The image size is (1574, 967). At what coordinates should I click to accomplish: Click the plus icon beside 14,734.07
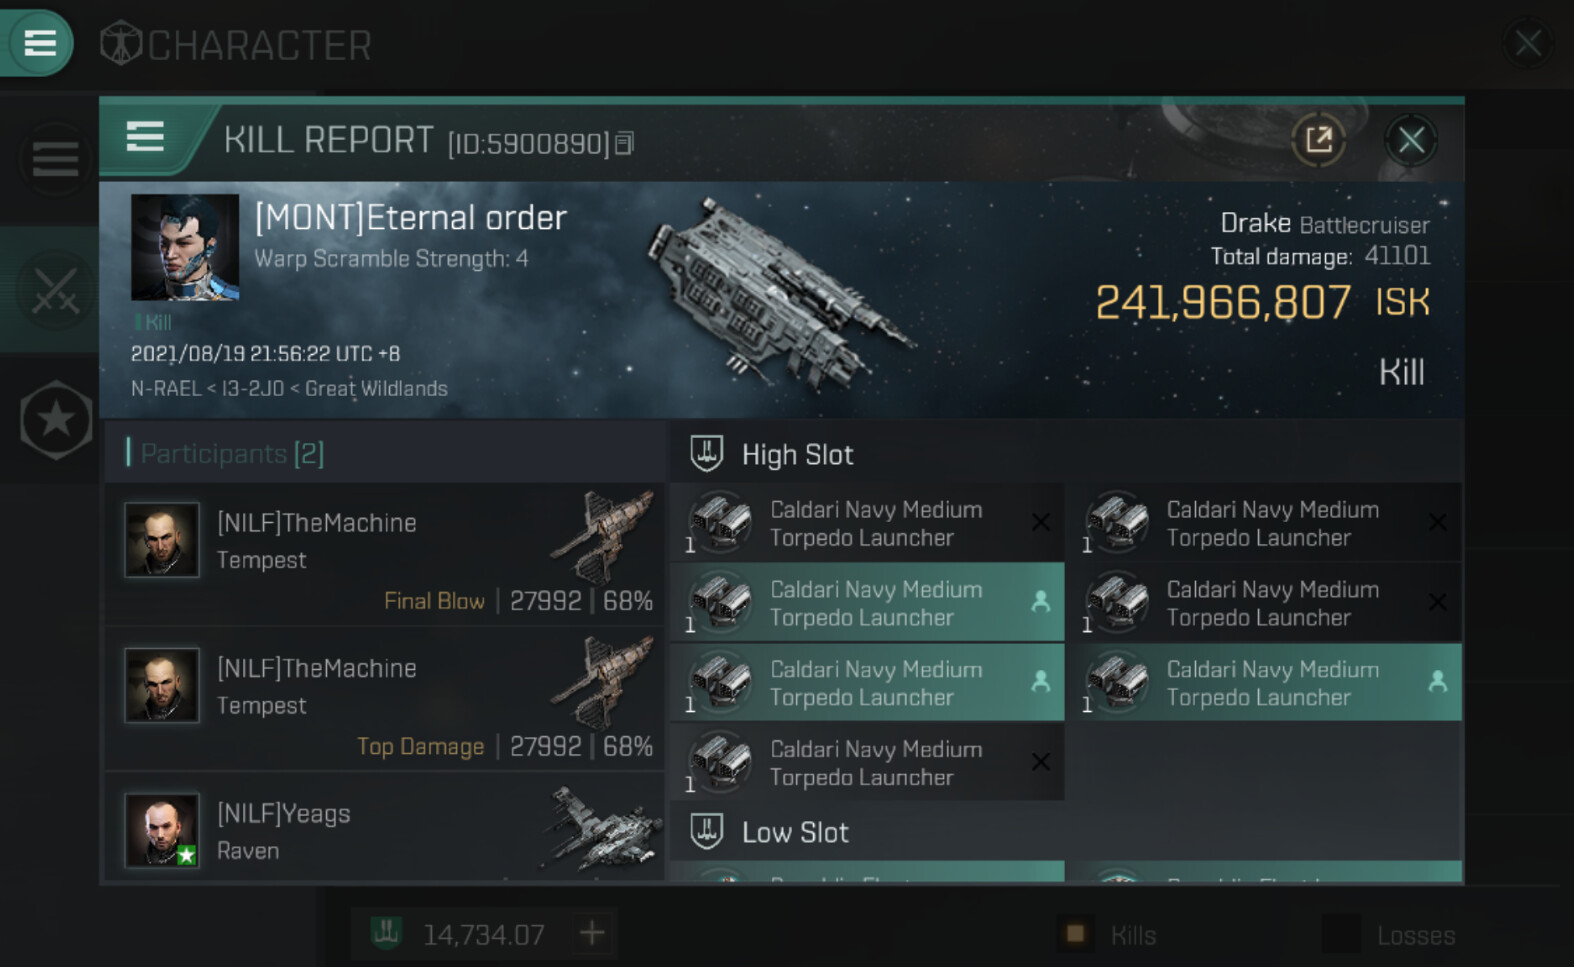(x=592, y=934)
